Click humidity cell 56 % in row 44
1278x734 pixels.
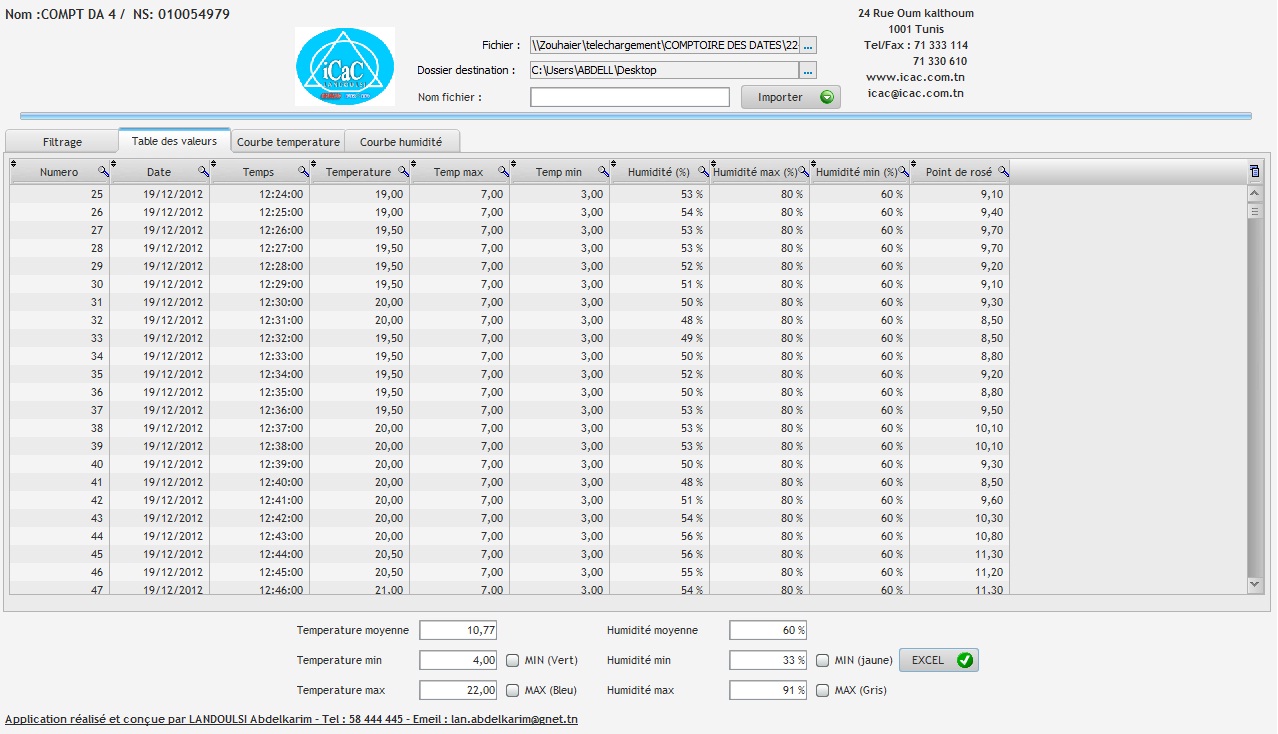click(x=660, y=536)
